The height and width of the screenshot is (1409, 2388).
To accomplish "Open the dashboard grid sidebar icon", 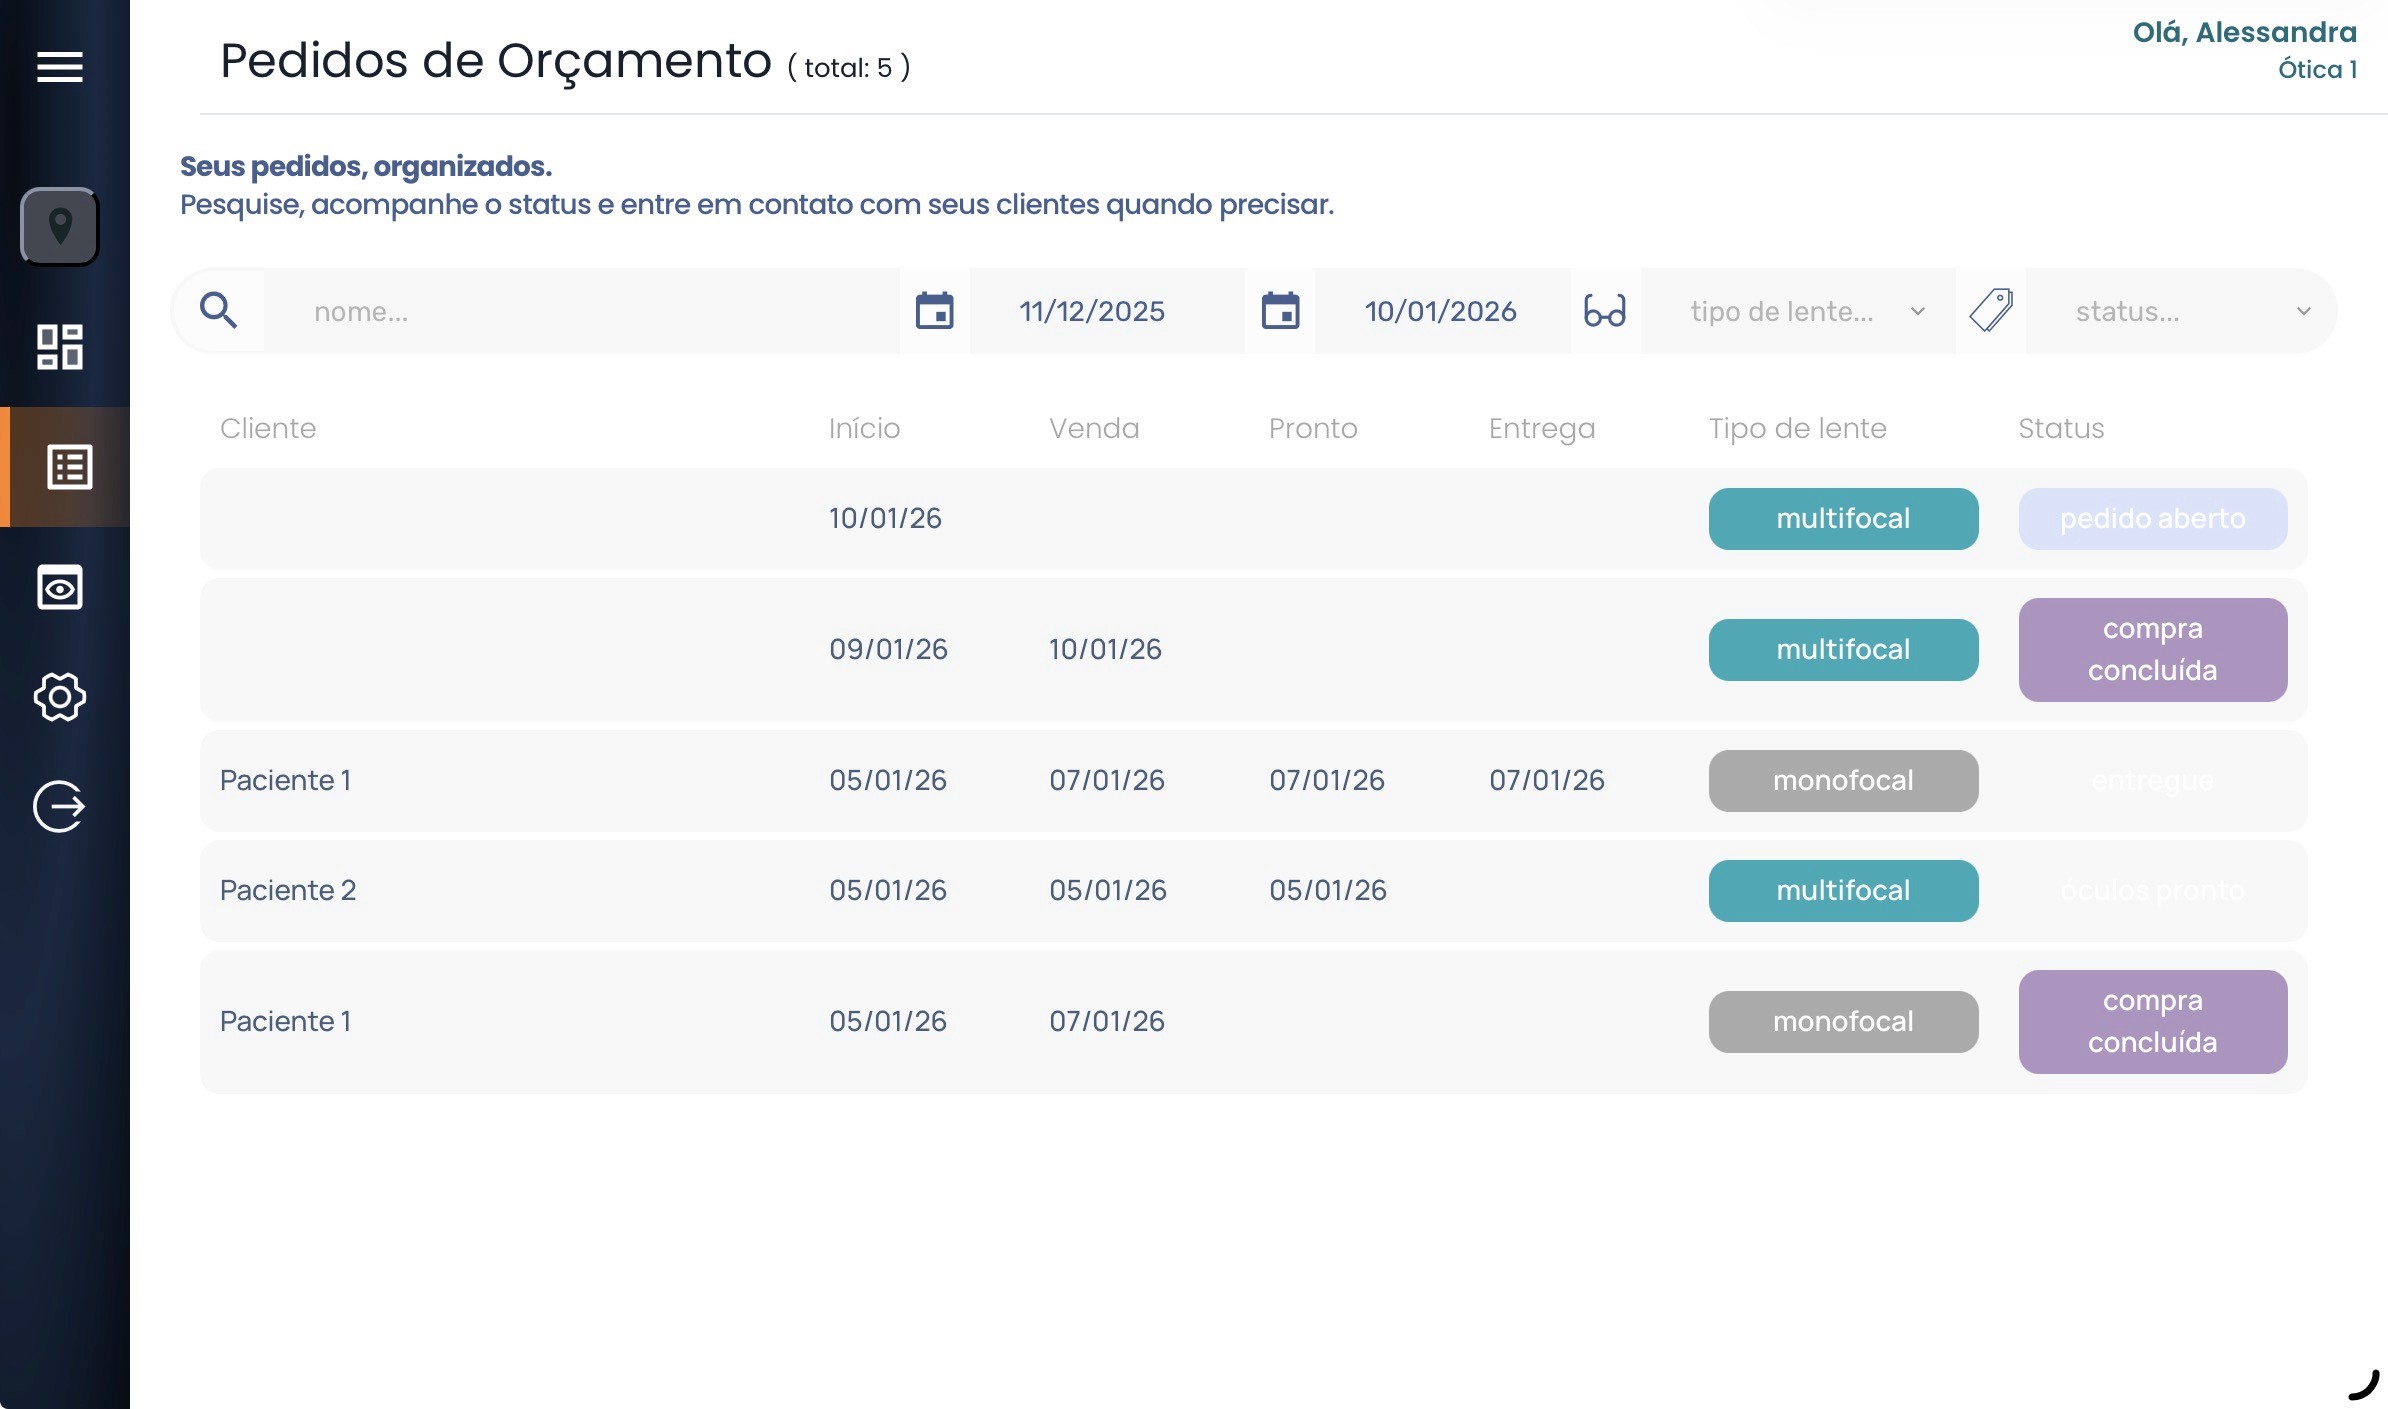I will pos(60,347).
